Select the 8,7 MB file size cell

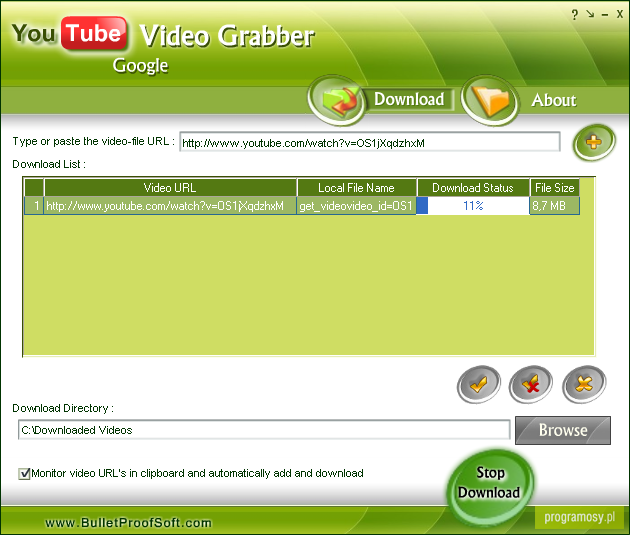point(554,206)
